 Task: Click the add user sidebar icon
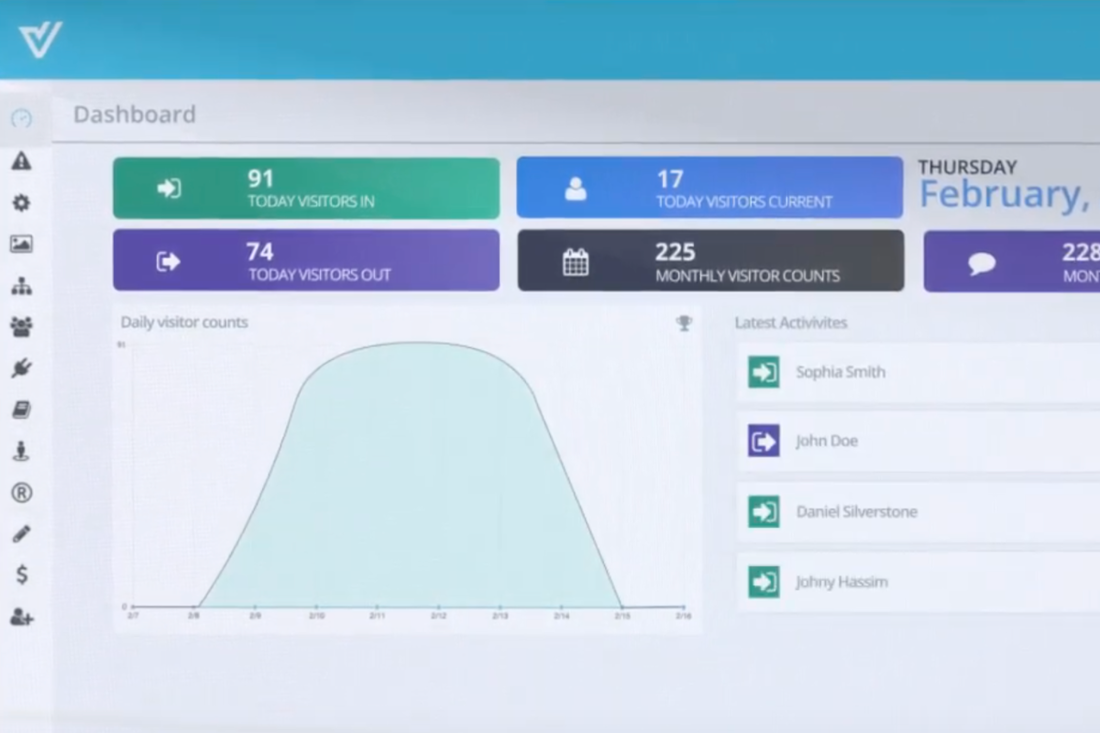tap(21, 617)
